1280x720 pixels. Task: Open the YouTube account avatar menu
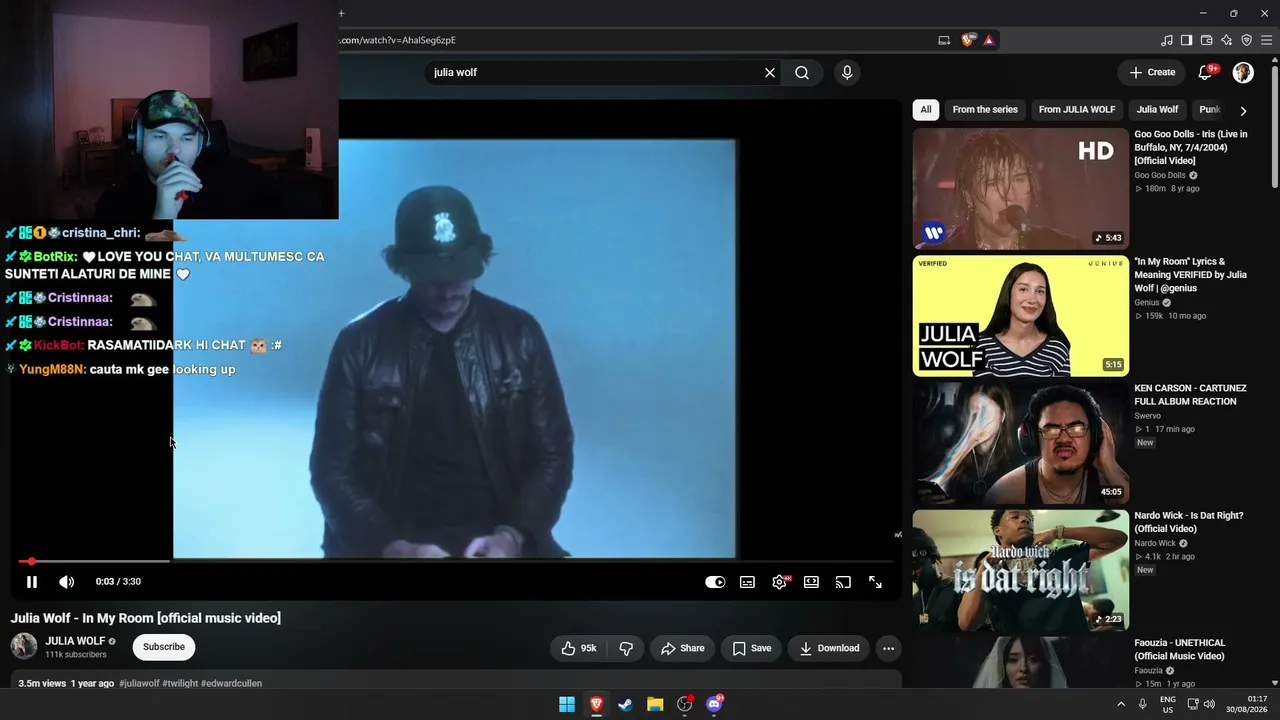(x=1243, y=72)
